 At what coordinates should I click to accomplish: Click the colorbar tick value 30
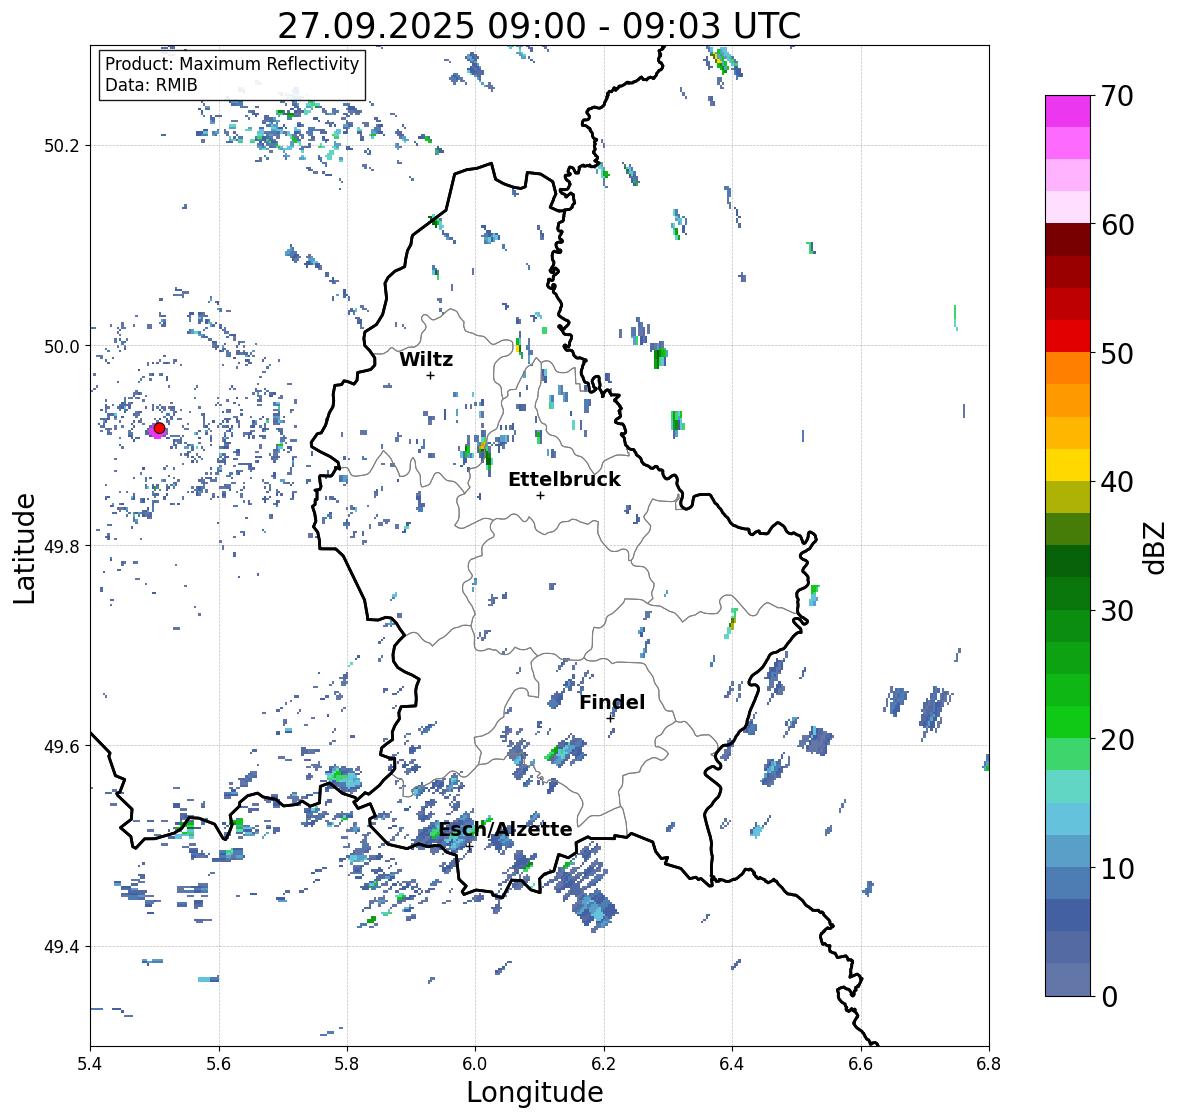(x=1117, y=611)
